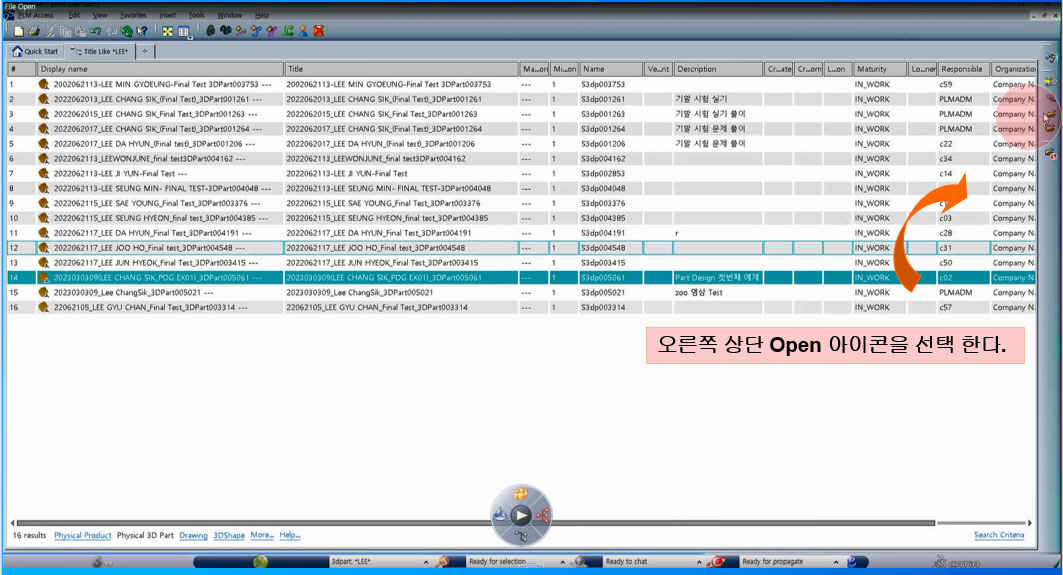The width and height of the screenshot is (1063, 575).
Task: Open the Search Criteria link
Action: (x=998, y=535)
